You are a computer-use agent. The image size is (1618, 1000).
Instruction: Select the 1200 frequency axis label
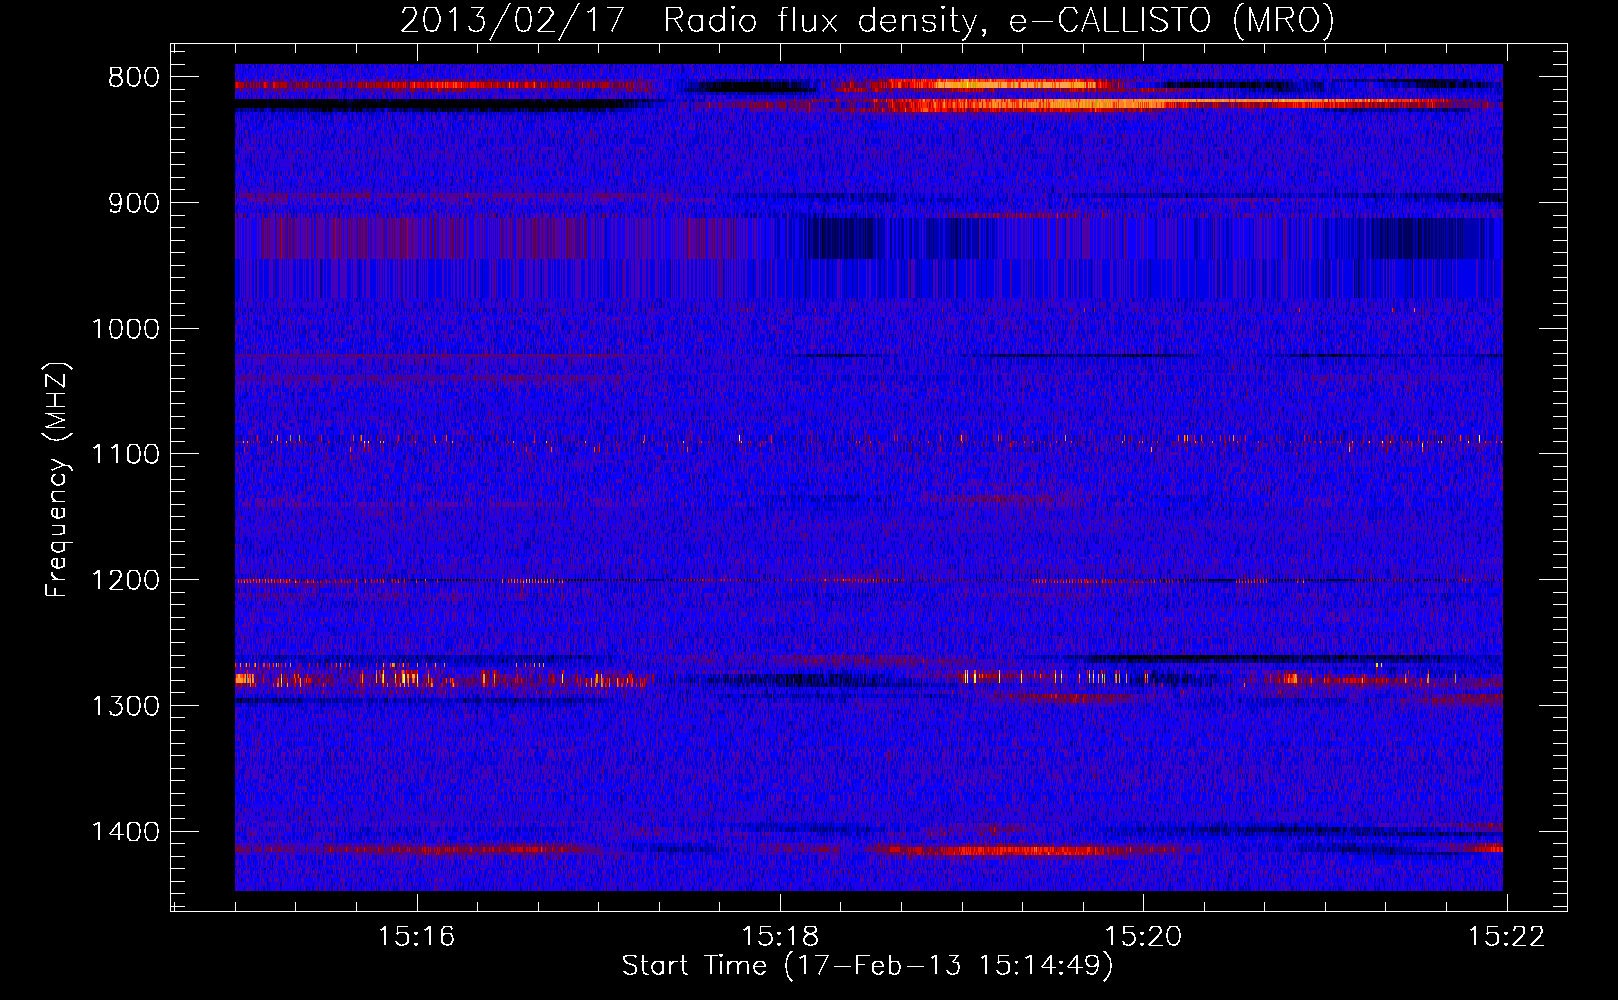(x=125, y=580)
